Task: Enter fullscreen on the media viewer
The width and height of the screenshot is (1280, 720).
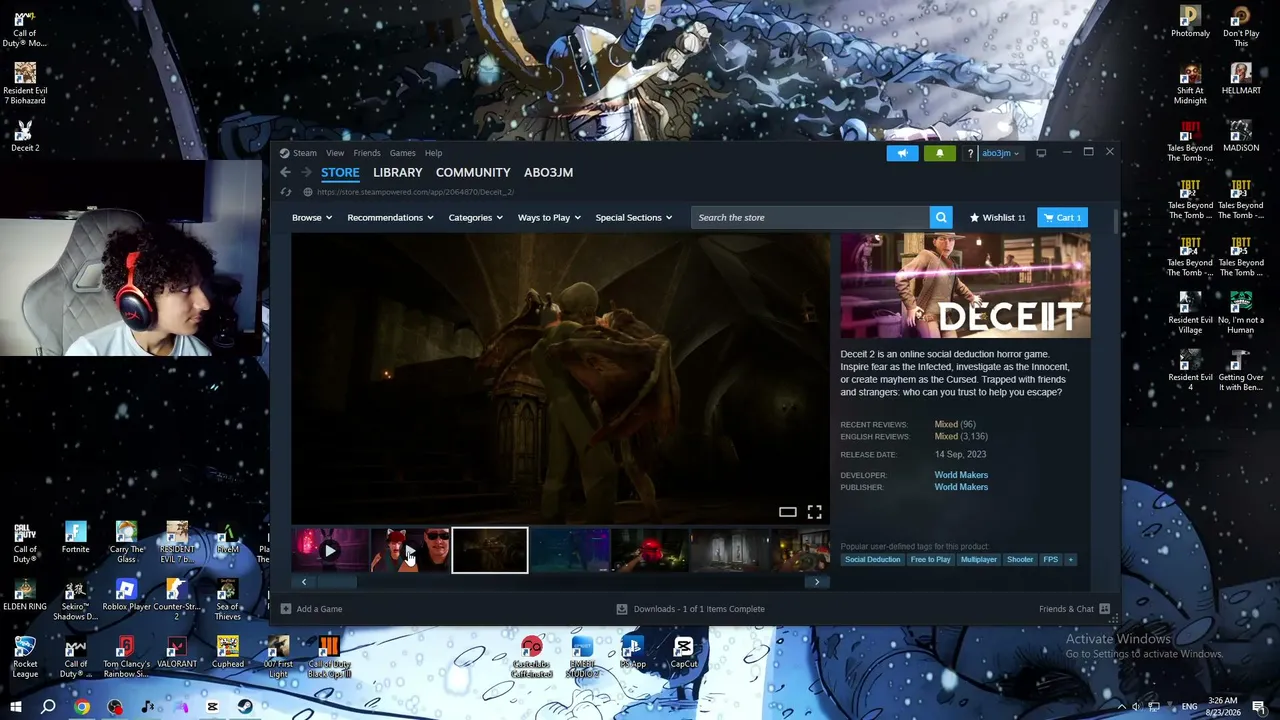Action: [814, 512]
